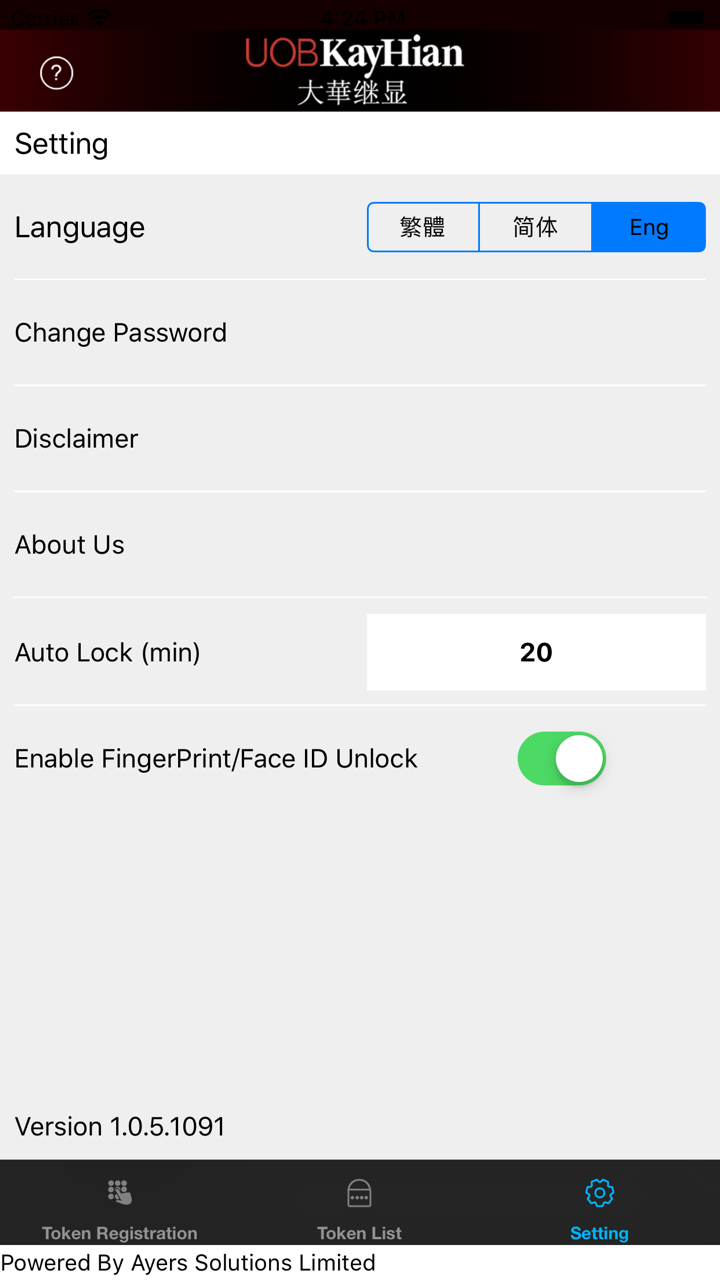
Task: Open the Disclaimer page
Action: pos(77,438)
